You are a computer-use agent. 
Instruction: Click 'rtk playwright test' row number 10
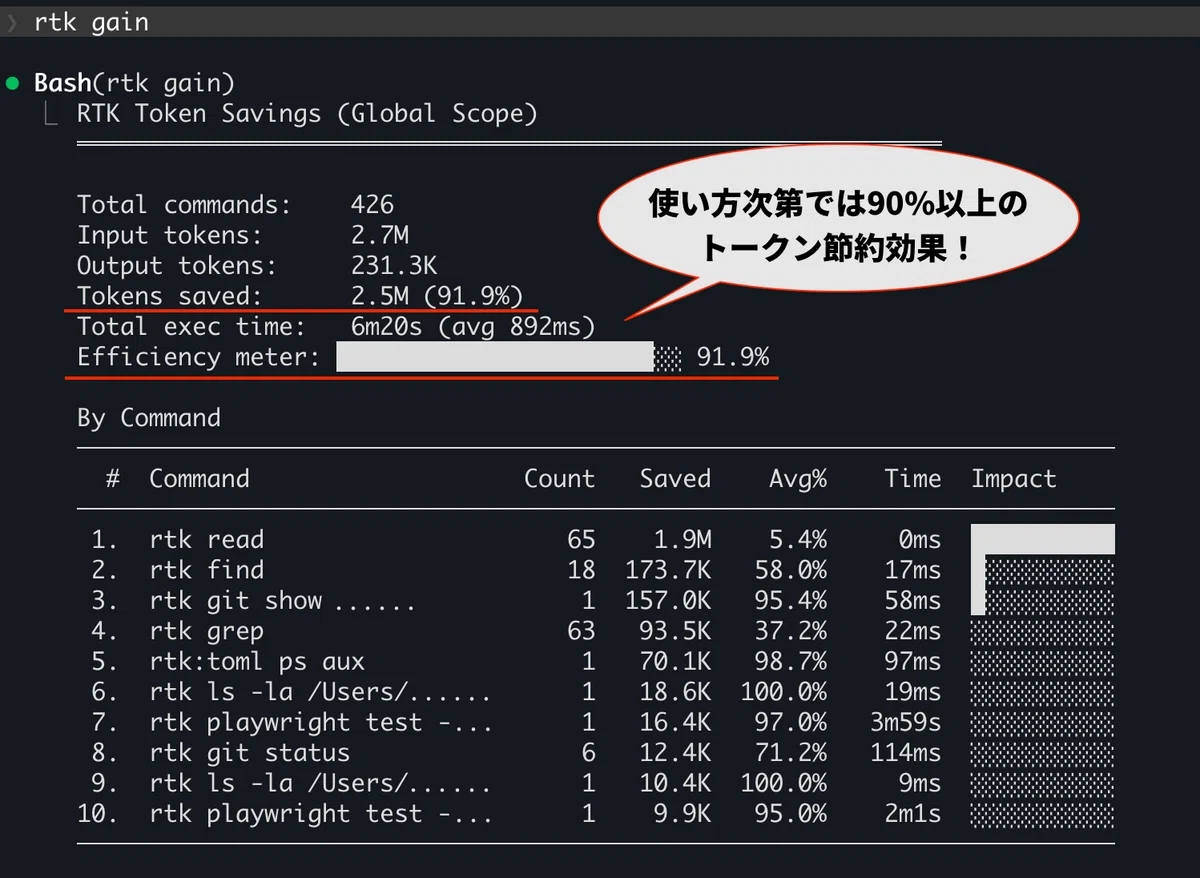pyautogui.click(x=596, y=814)
